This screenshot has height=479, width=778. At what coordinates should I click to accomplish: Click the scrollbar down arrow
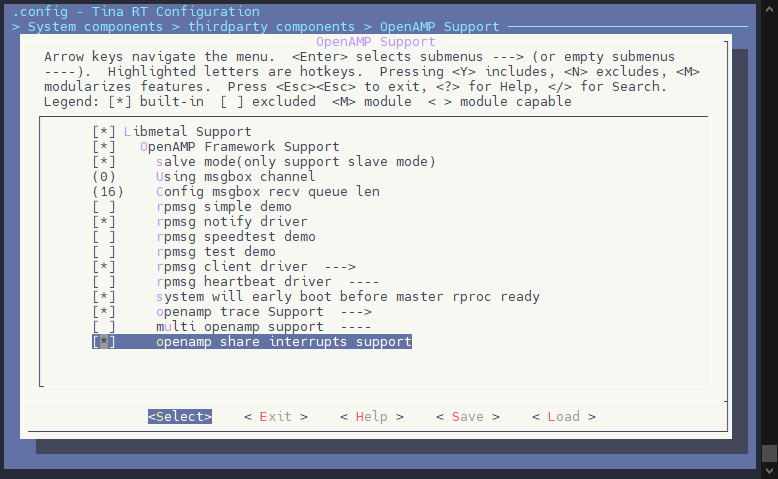[x=770, y=471]
